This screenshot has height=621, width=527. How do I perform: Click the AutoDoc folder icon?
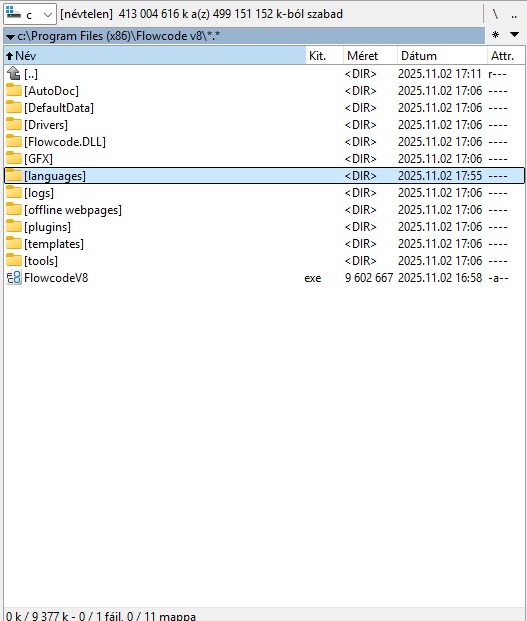pos(13,91)
